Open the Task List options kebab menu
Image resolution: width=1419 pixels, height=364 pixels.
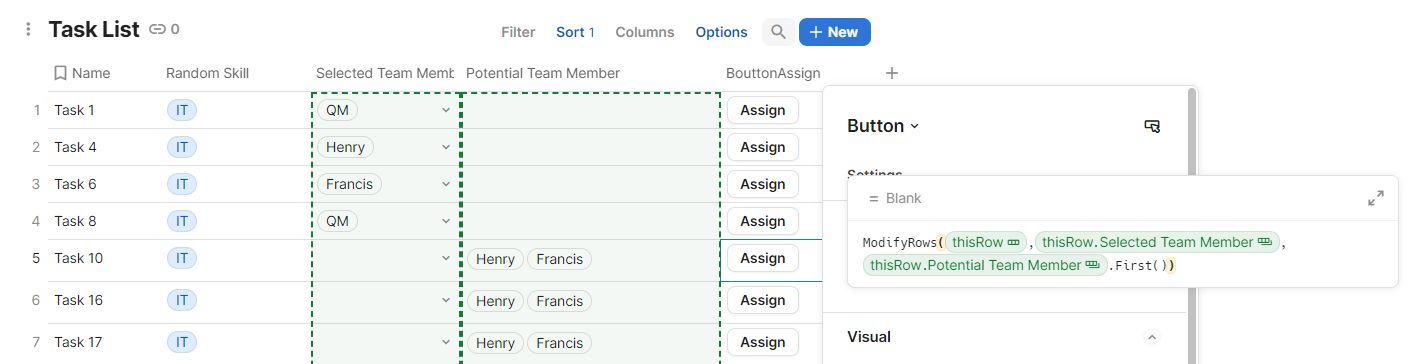click(x=29, y=30)
